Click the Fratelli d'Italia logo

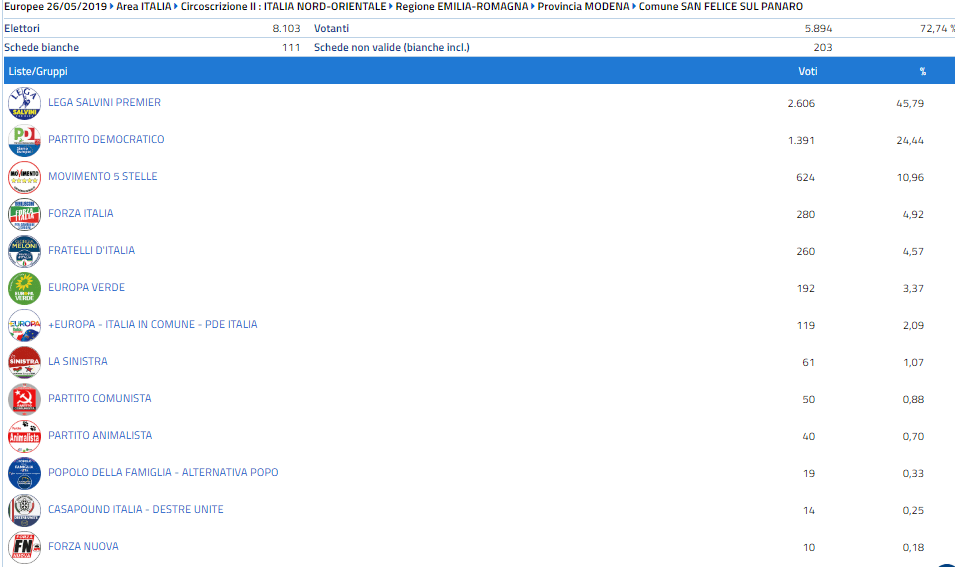click(x=24, y=252)
